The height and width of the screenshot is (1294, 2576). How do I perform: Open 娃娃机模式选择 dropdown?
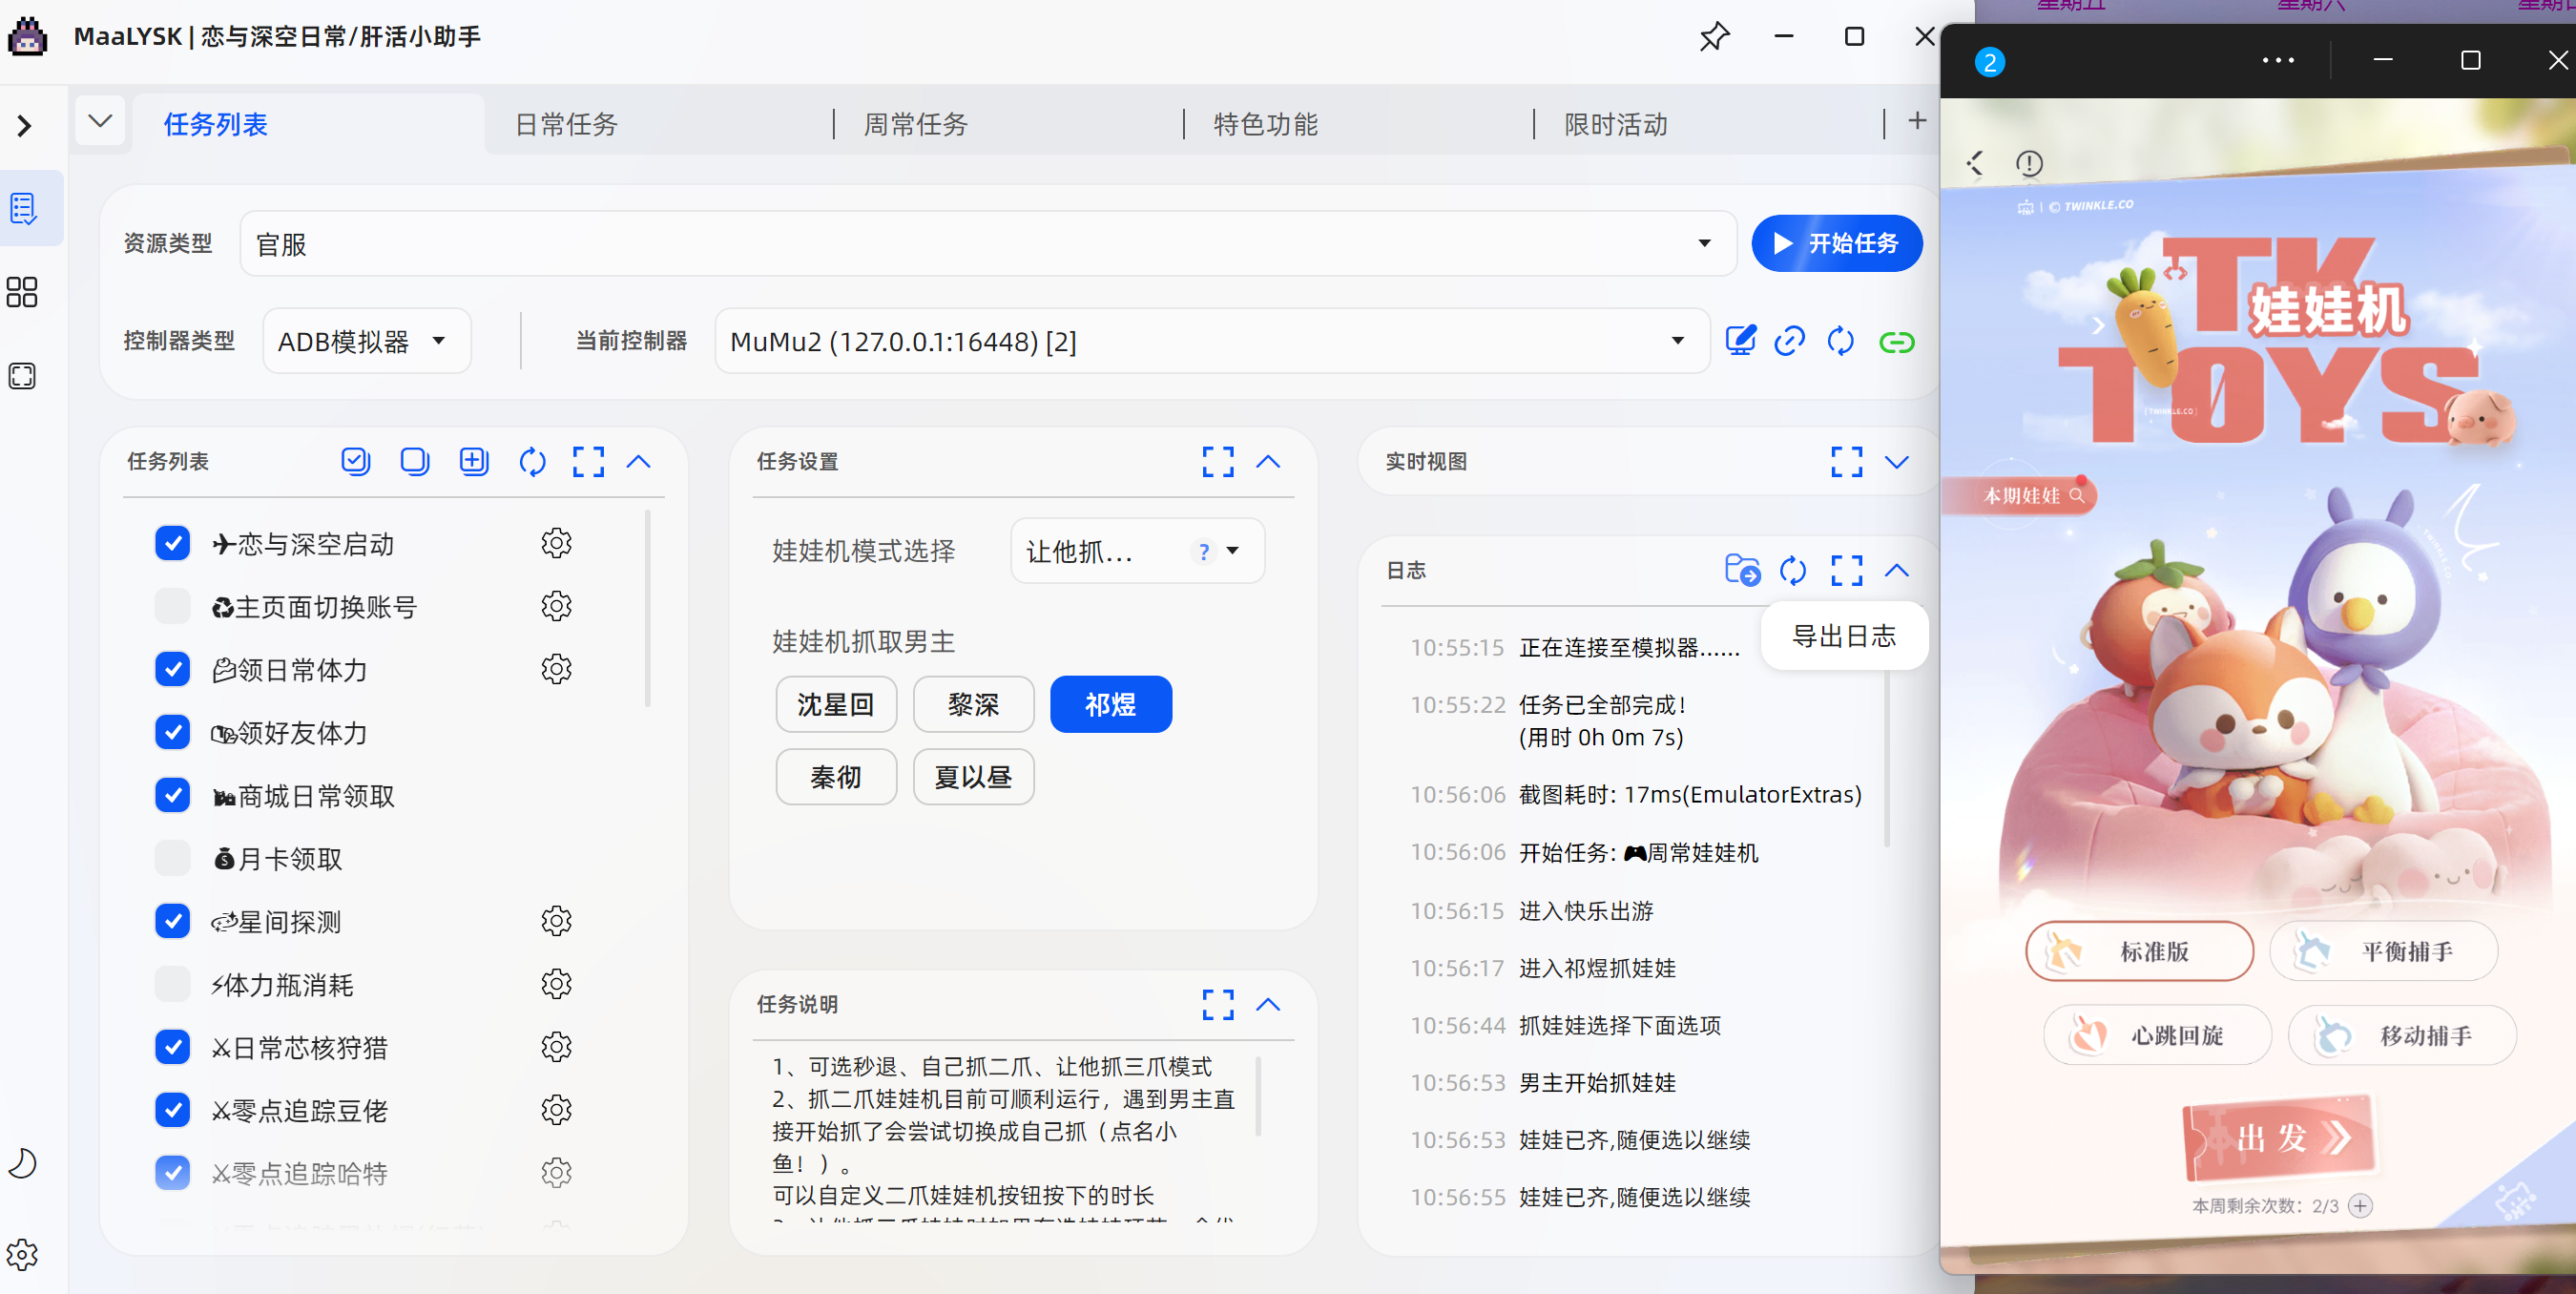[x=1137, y=551]
